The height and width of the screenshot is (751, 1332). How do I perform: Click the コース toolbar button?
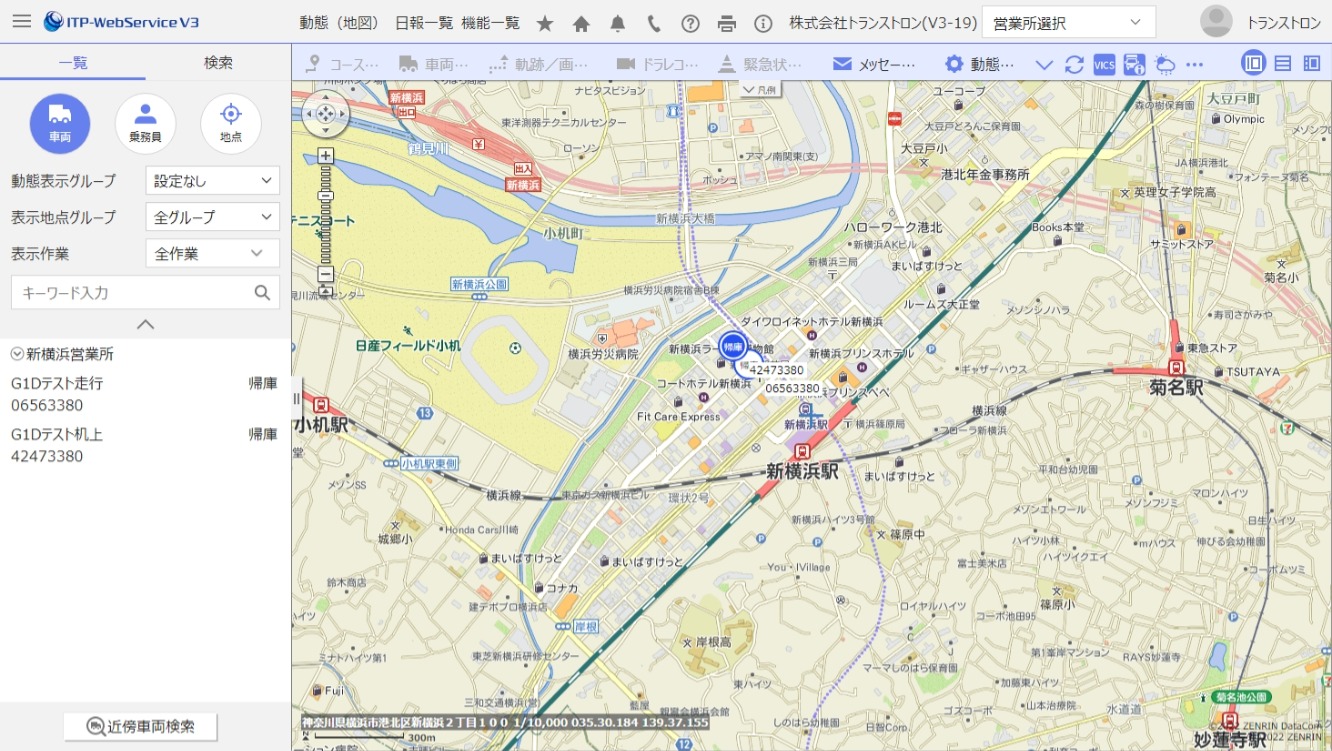coord(342,64)
